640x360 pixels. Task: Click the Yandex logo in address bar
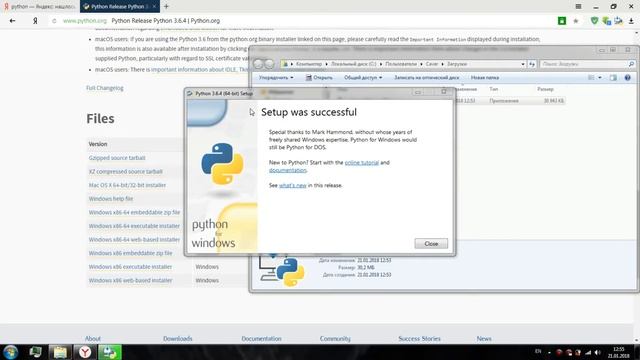click(35, 21)
